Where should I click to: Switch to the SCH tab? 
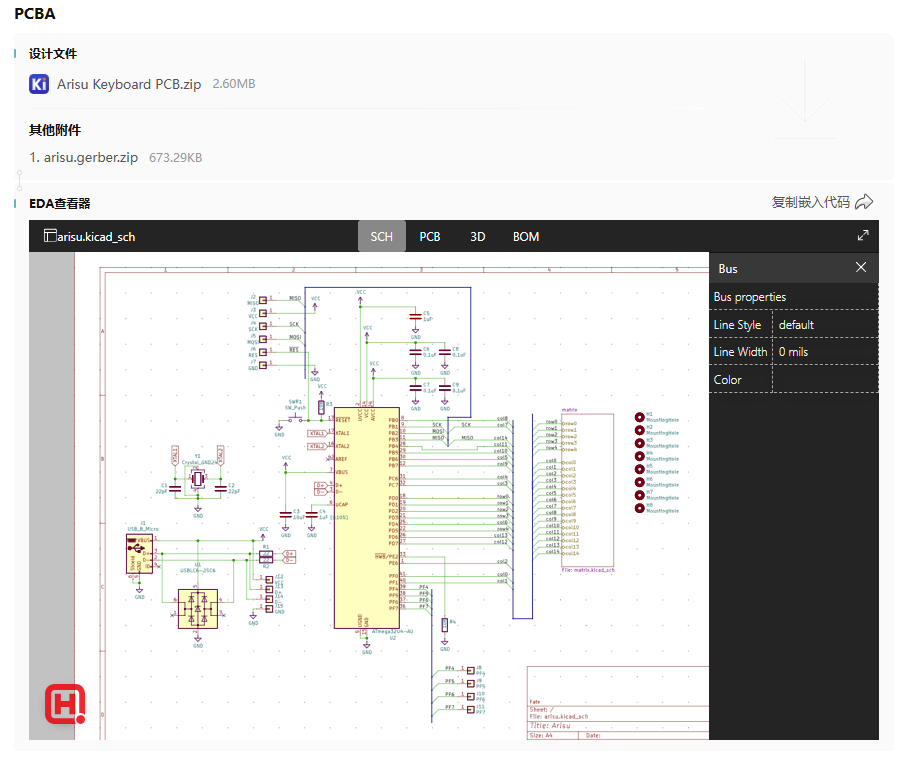click(x=381, y=237)
